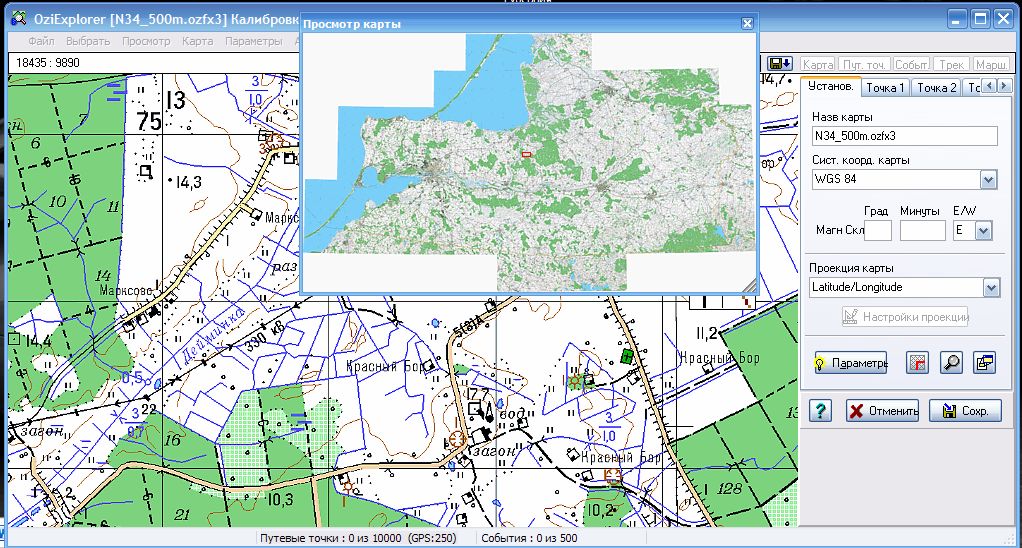
Task: Close the OziExplorer main window
Action: [x=1004, y=18]
